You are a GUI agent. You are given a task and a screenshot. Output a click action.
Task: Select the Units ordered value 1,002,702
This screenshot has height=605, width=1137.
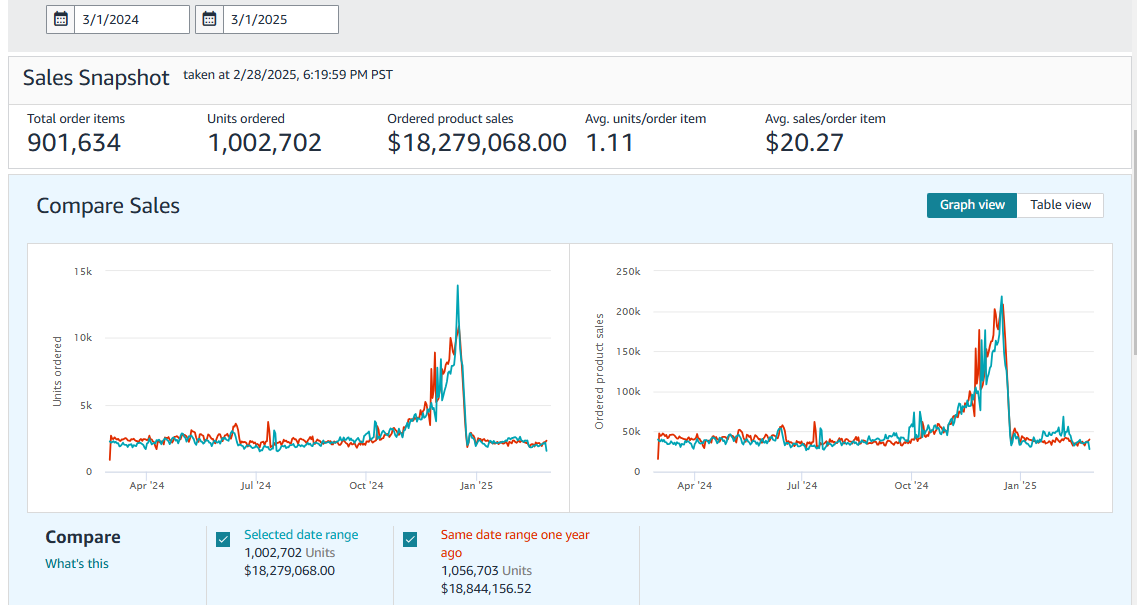point(265,143)
